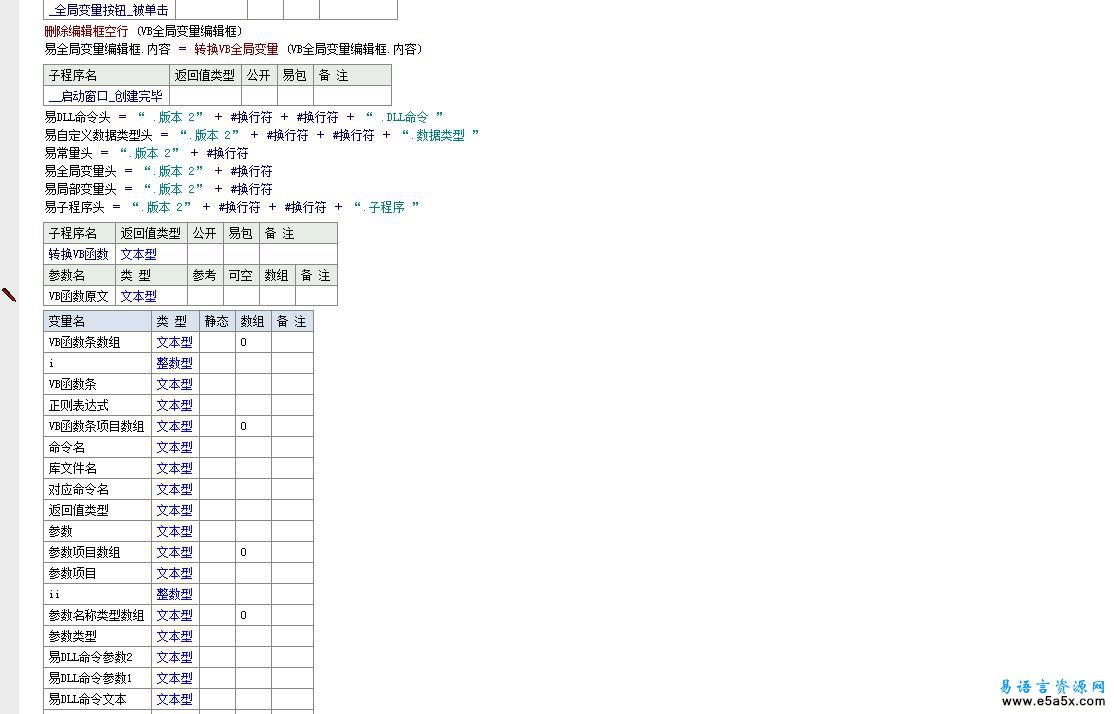1114x714 pixels.
Task: Select variable VB函数条项目数组 cell
Action: point(97,426)
